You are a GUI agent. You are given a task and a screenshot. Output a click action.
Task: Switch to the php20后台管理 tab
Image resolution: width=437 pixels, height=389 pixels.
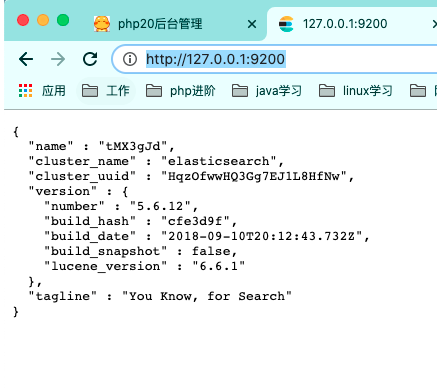[160, 24]
